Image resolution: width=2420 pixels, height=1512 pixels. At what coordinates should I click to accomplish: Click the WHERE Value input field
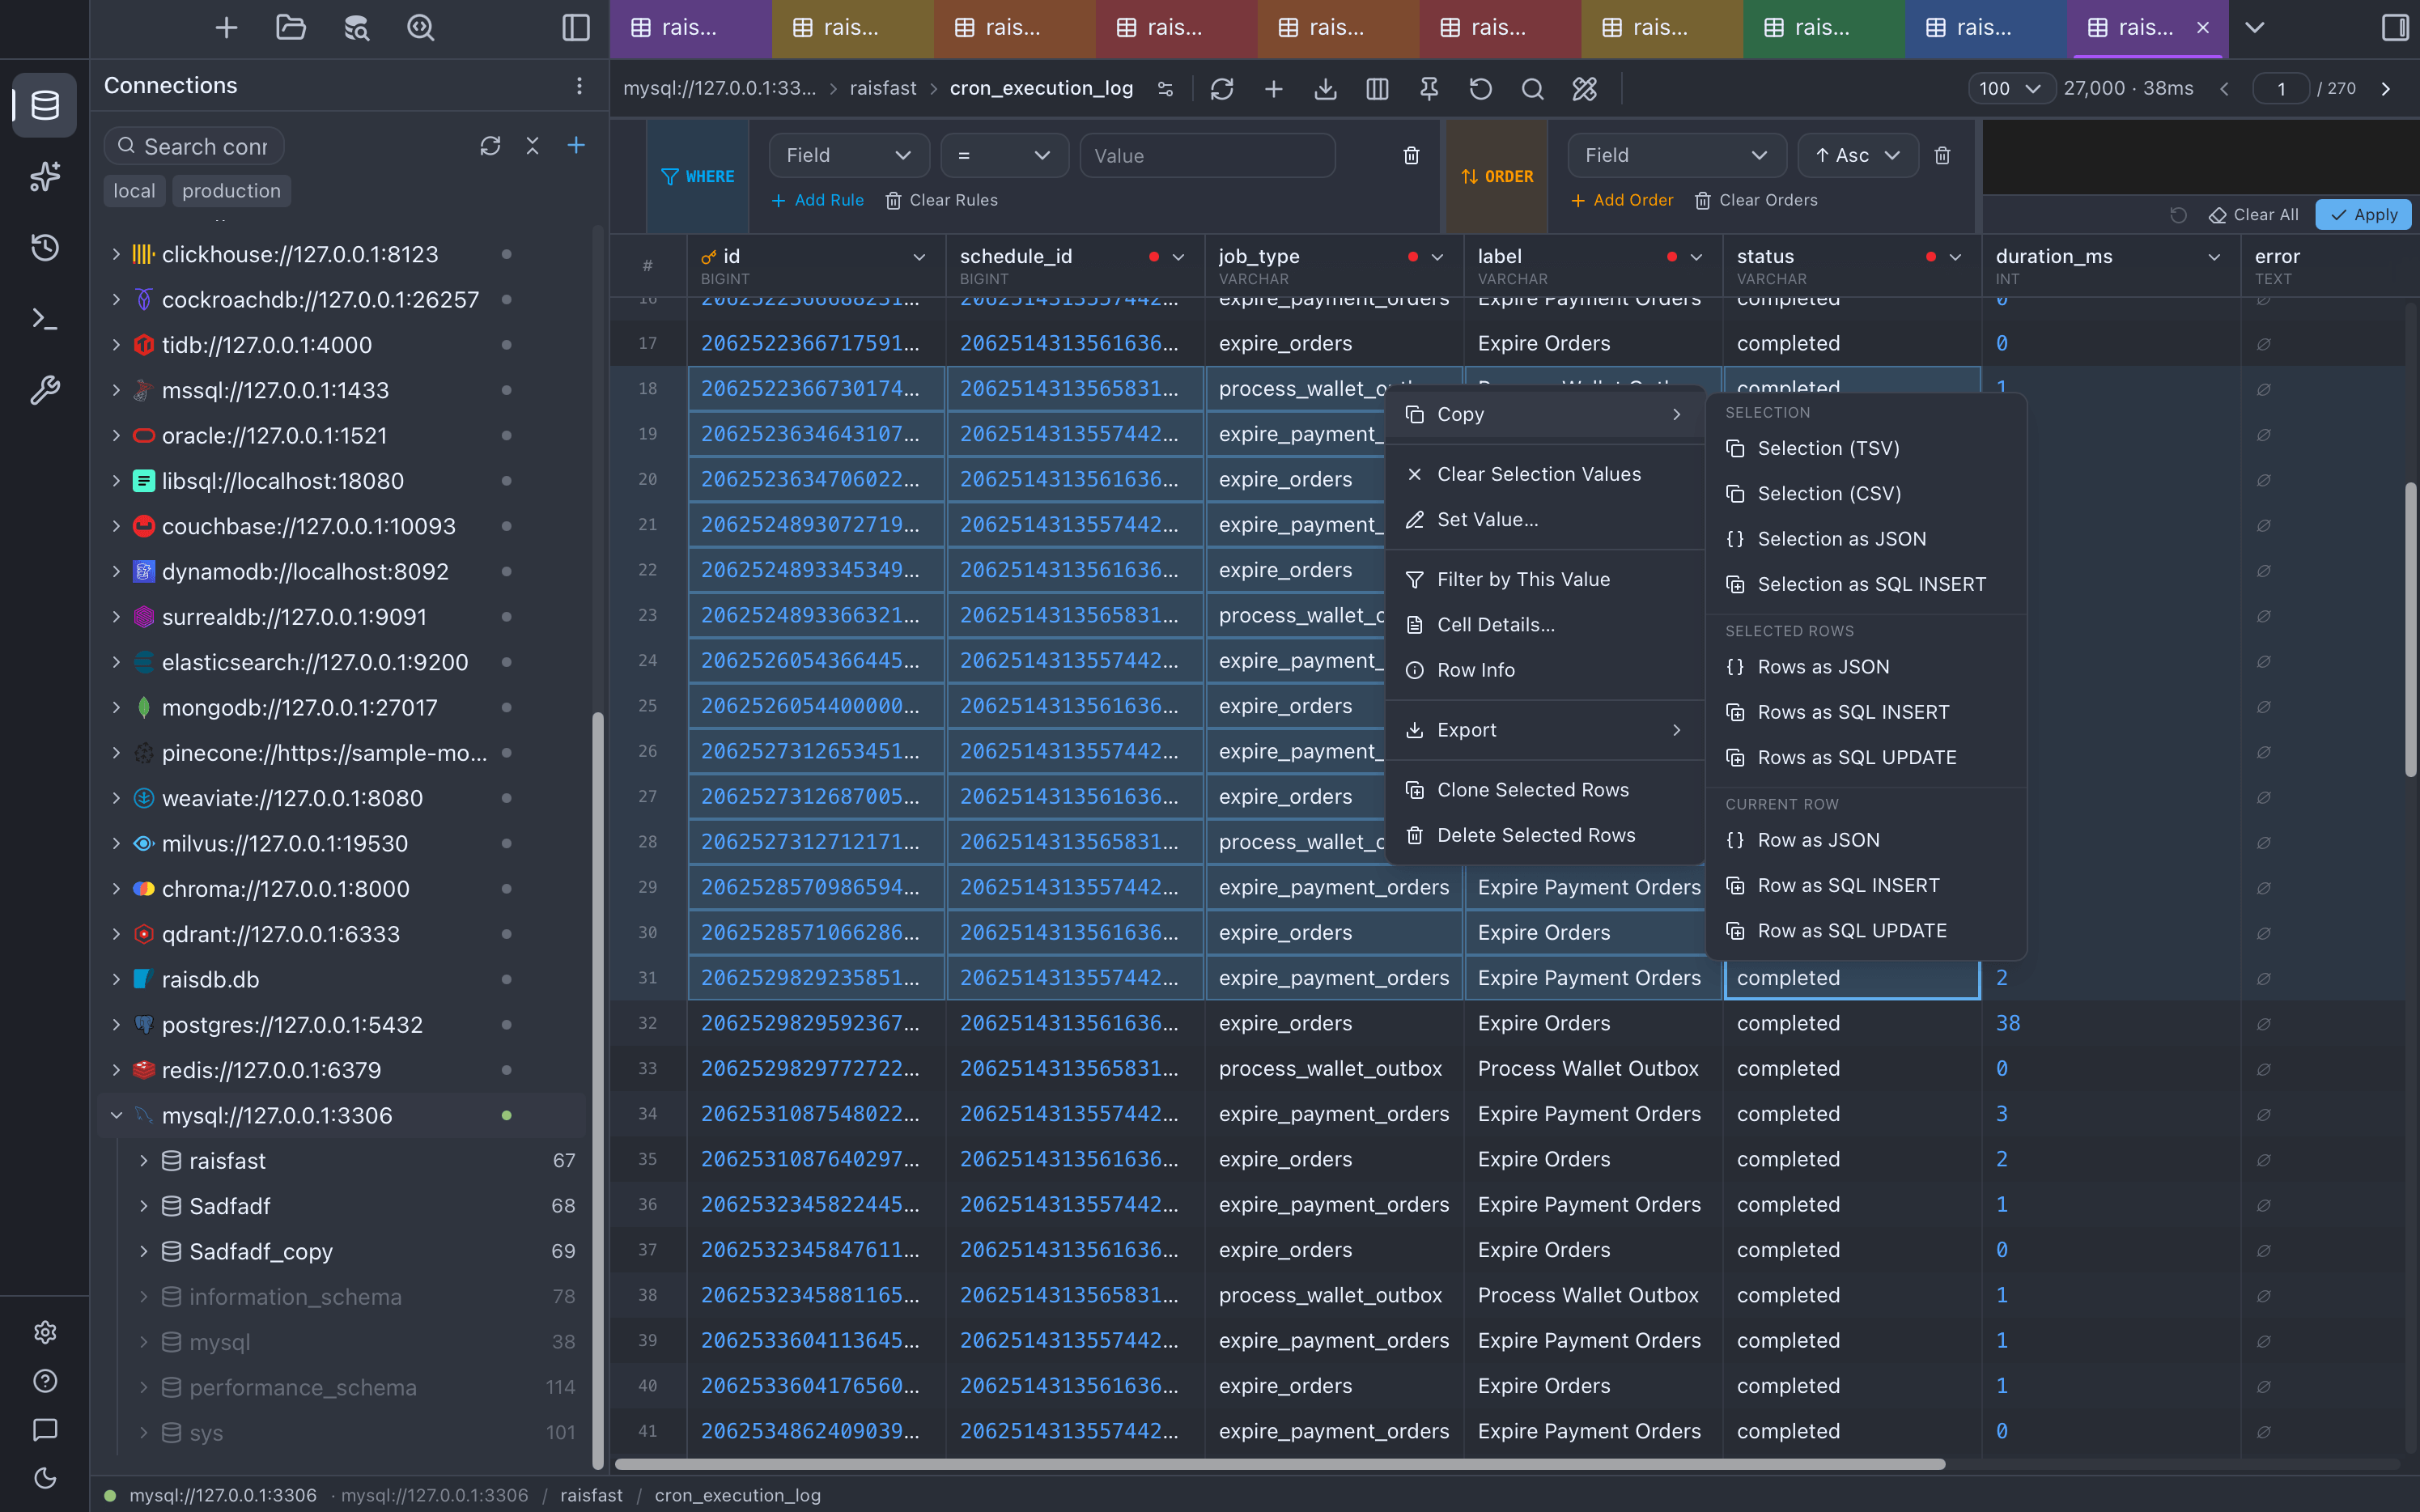(1207, 156)
